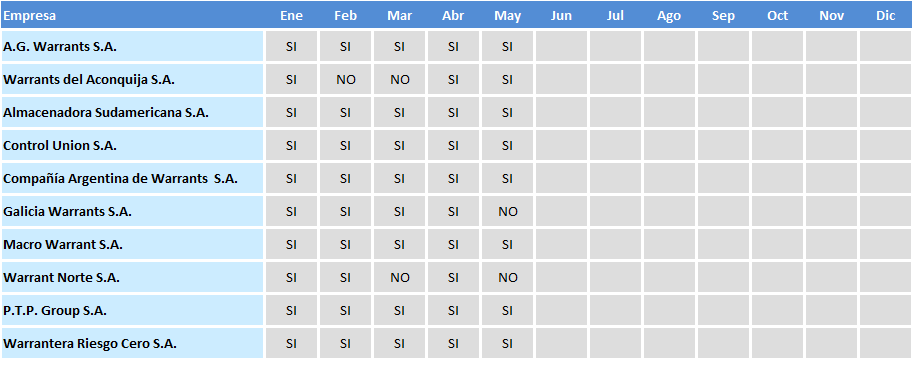
Task: Click Warrantera Riesgo Cero S.A. May SI cell
Action: point(507,344)
